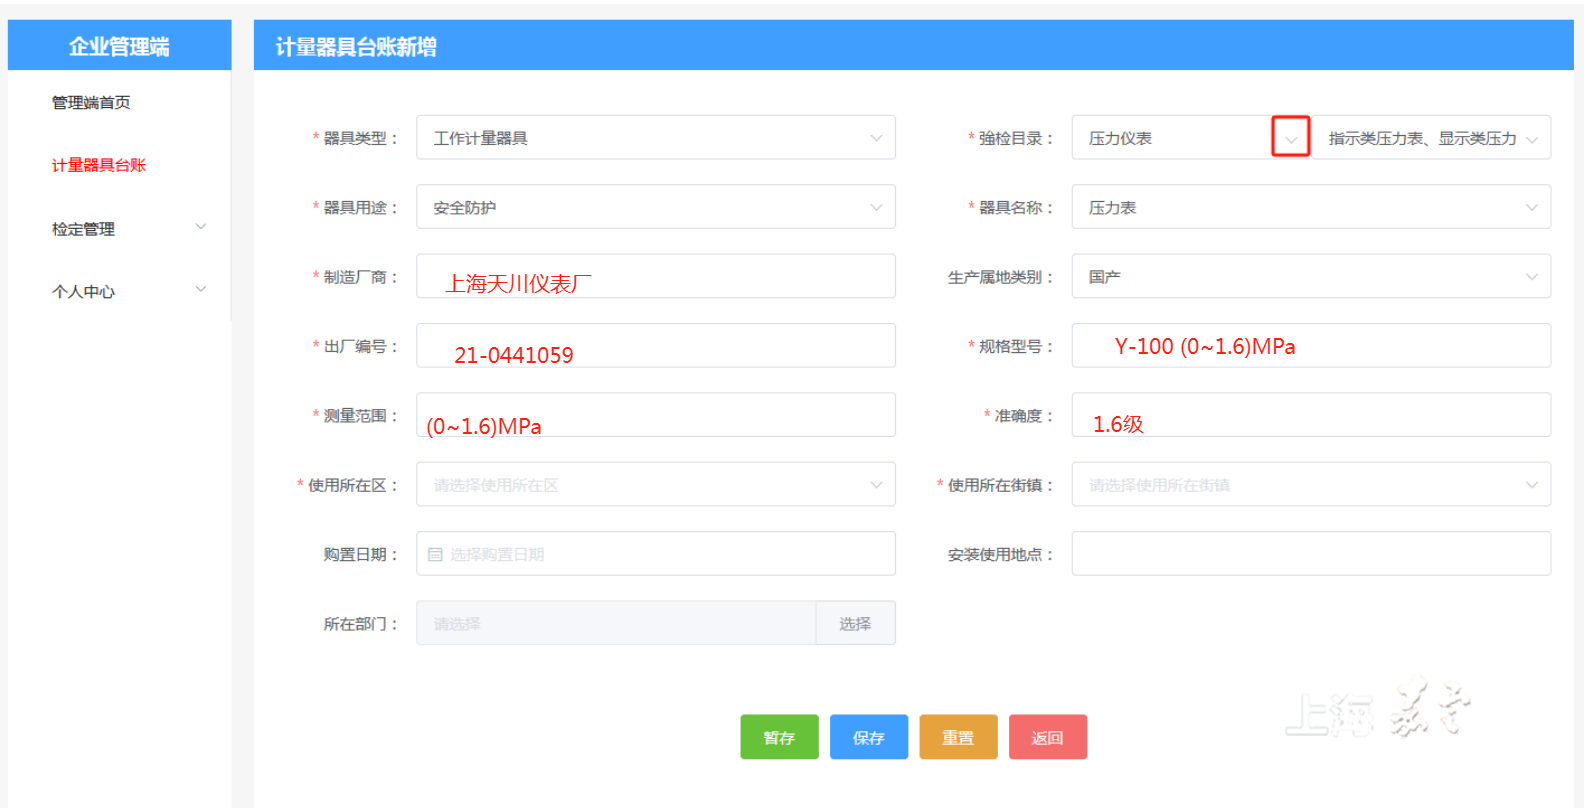Click calendar icon in 购置日期 field
The image size is (1593, 808).
435,554
